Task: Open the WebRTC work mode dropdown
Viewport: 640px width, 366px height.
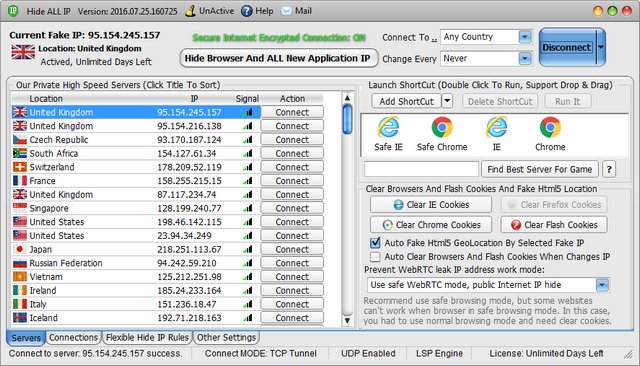Action: point(602,285)
